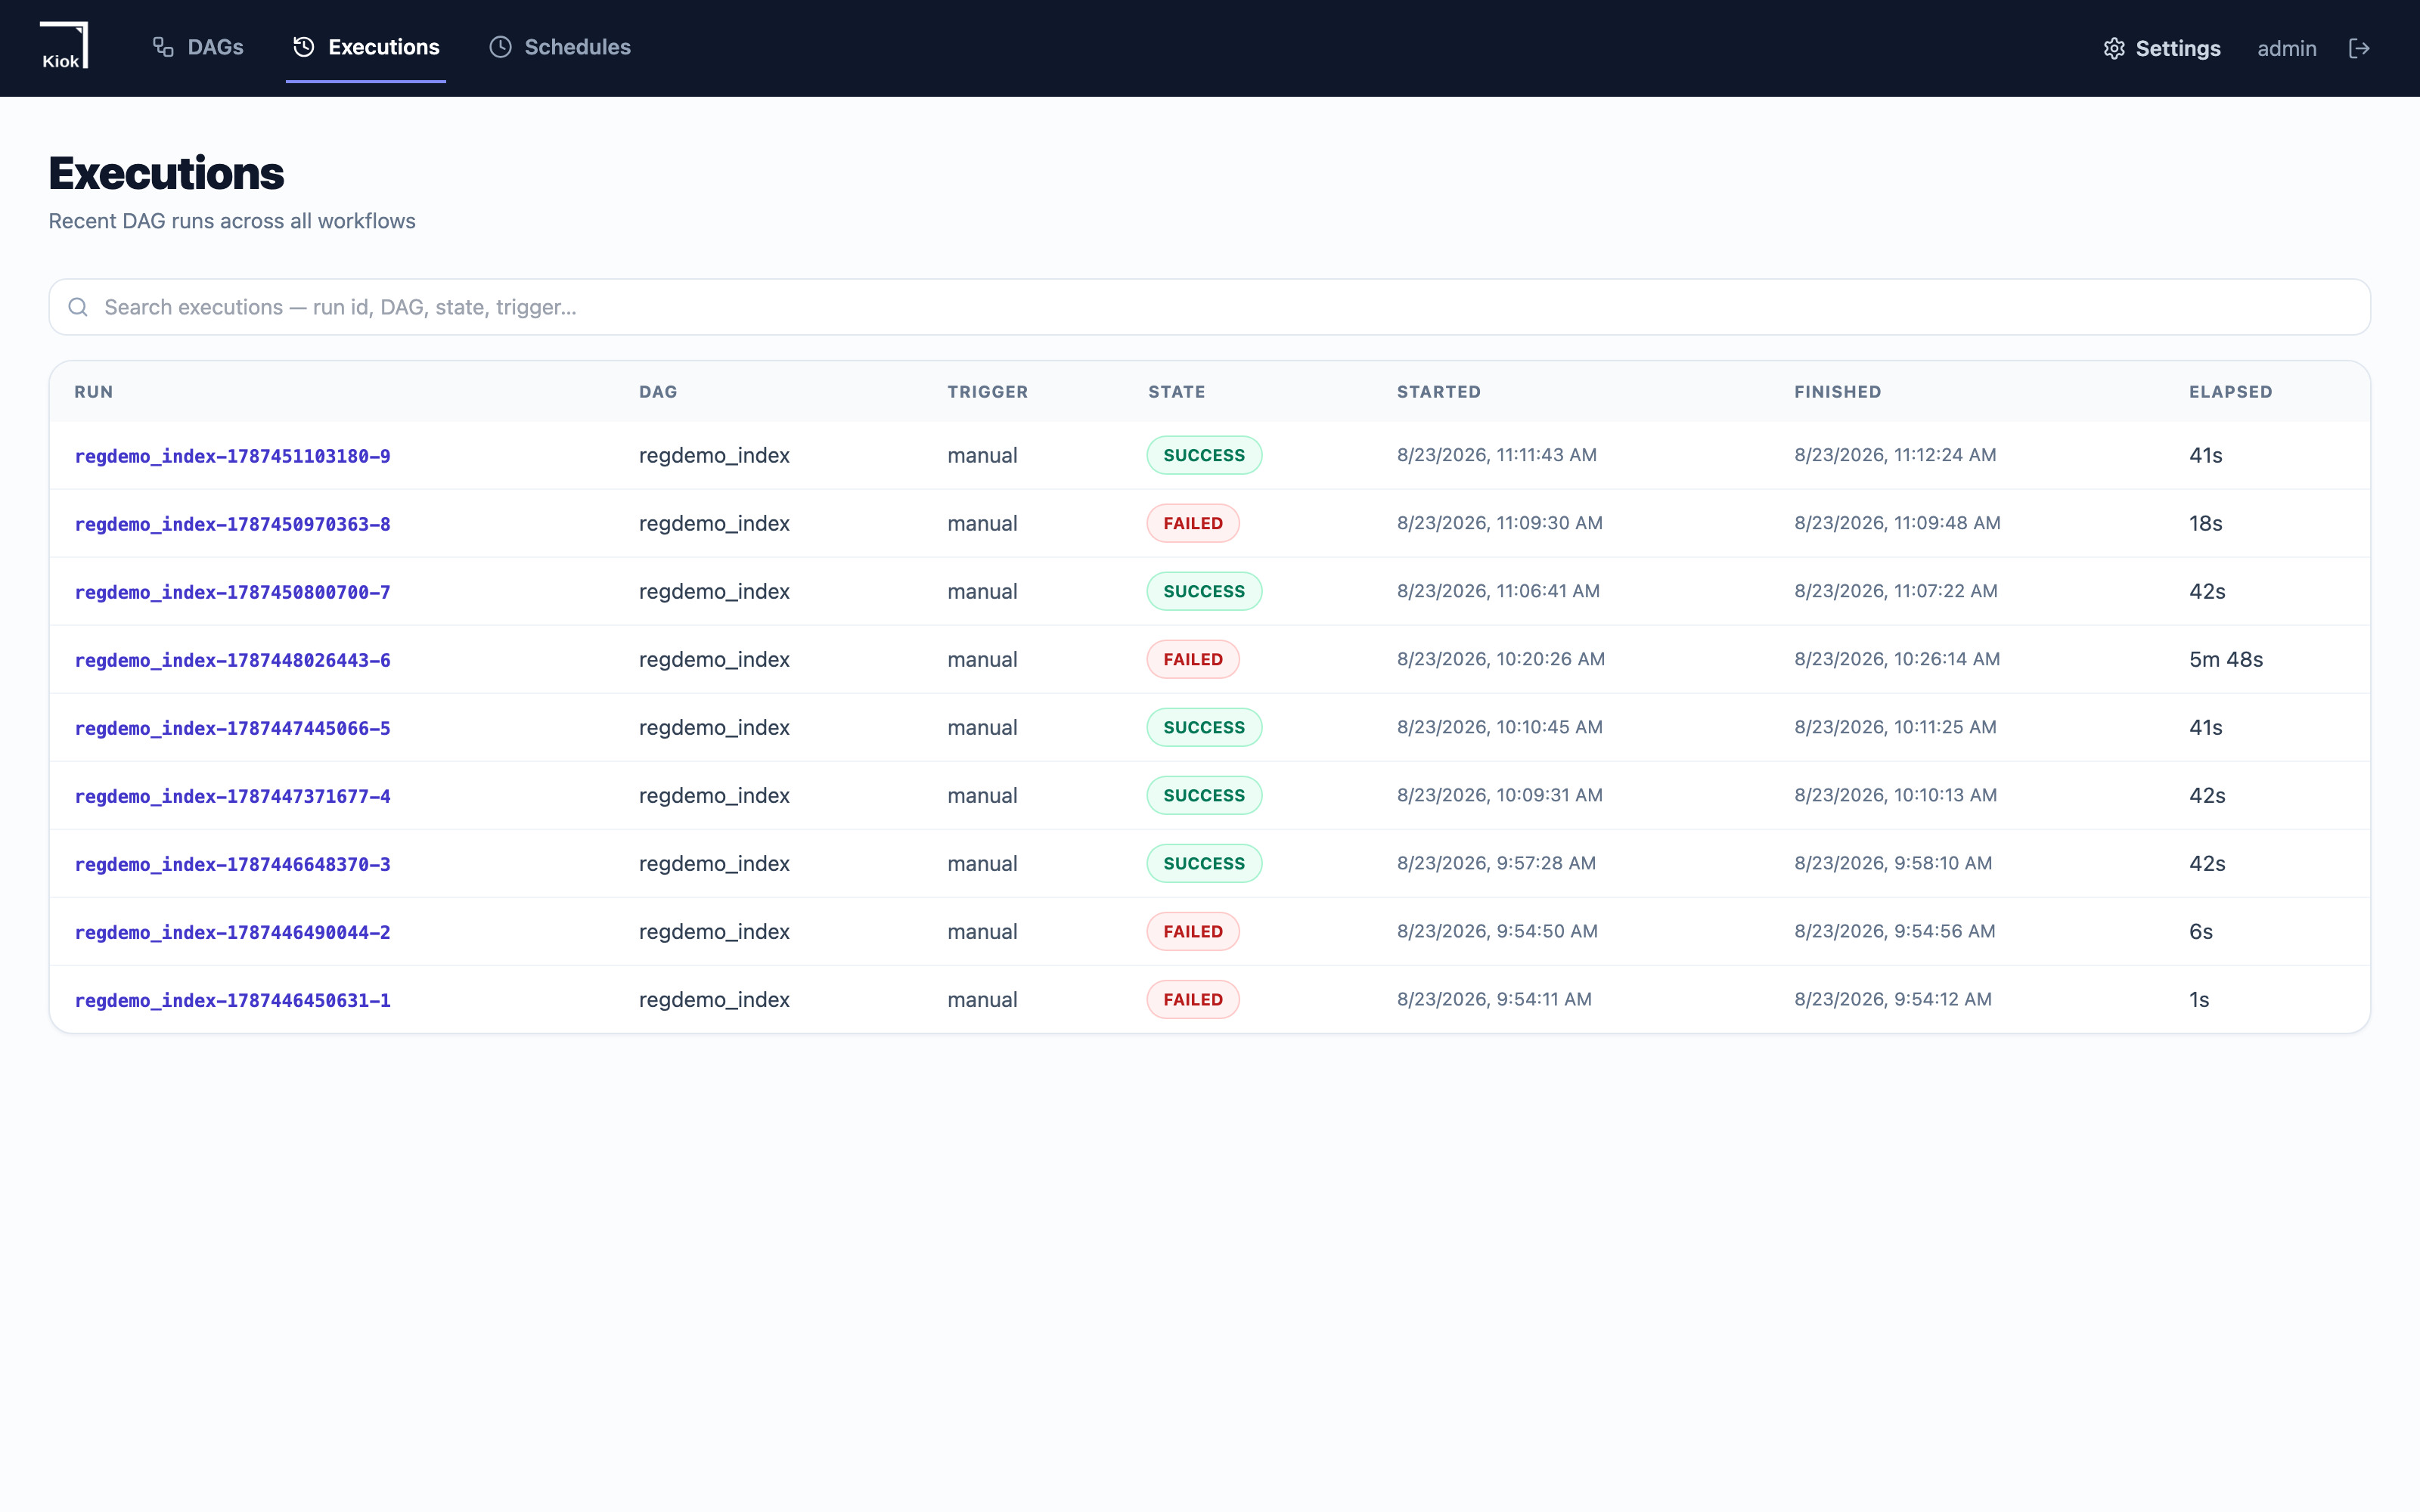Click the search magnifier icon
Viewport: 2420px width, 1512px height.
coord(78,307)
